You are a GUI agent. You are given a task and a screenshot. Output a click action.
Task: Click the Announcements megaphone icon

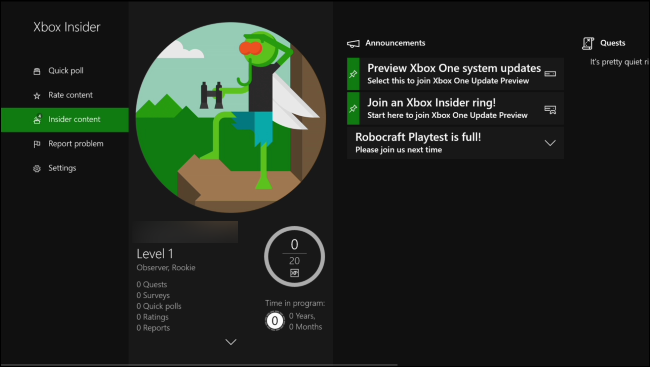(353, 43)
